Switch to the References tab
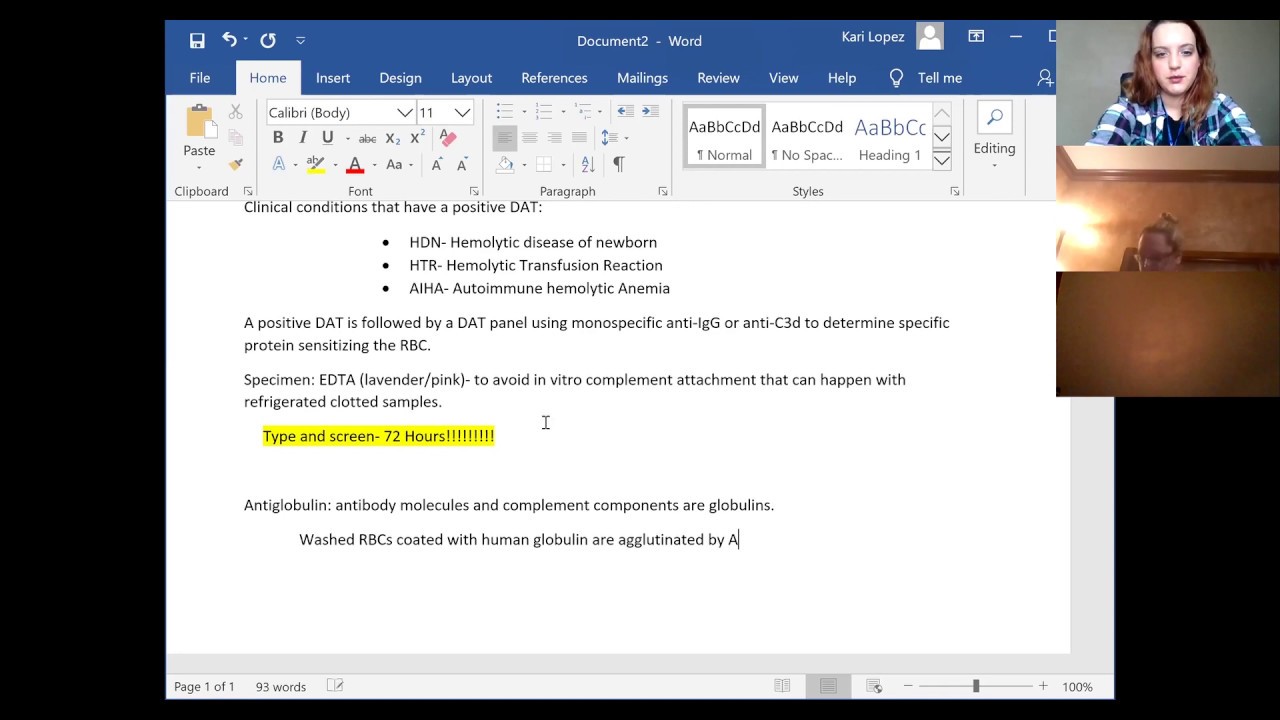This screenshot has height=720, width=1280. tap(554, 78)
